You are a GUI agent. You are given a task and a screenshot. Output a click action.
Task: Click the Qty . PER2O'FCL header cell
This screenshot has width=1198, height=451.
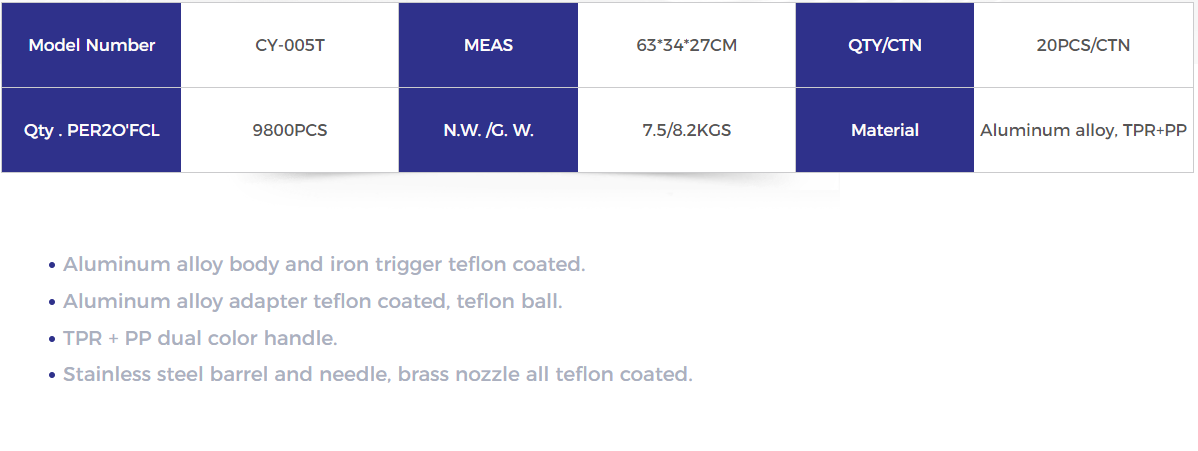91,131
